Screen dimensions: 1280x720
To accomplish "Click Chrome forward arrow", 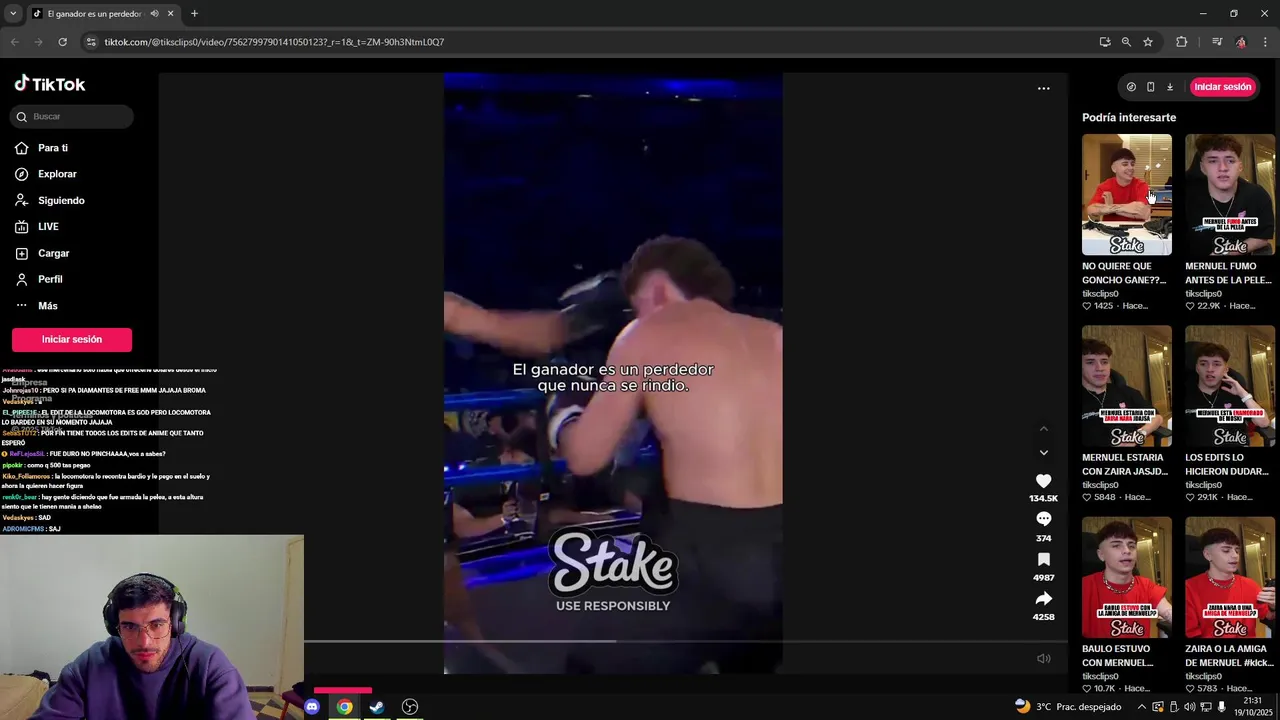I will tap(38, 42).
